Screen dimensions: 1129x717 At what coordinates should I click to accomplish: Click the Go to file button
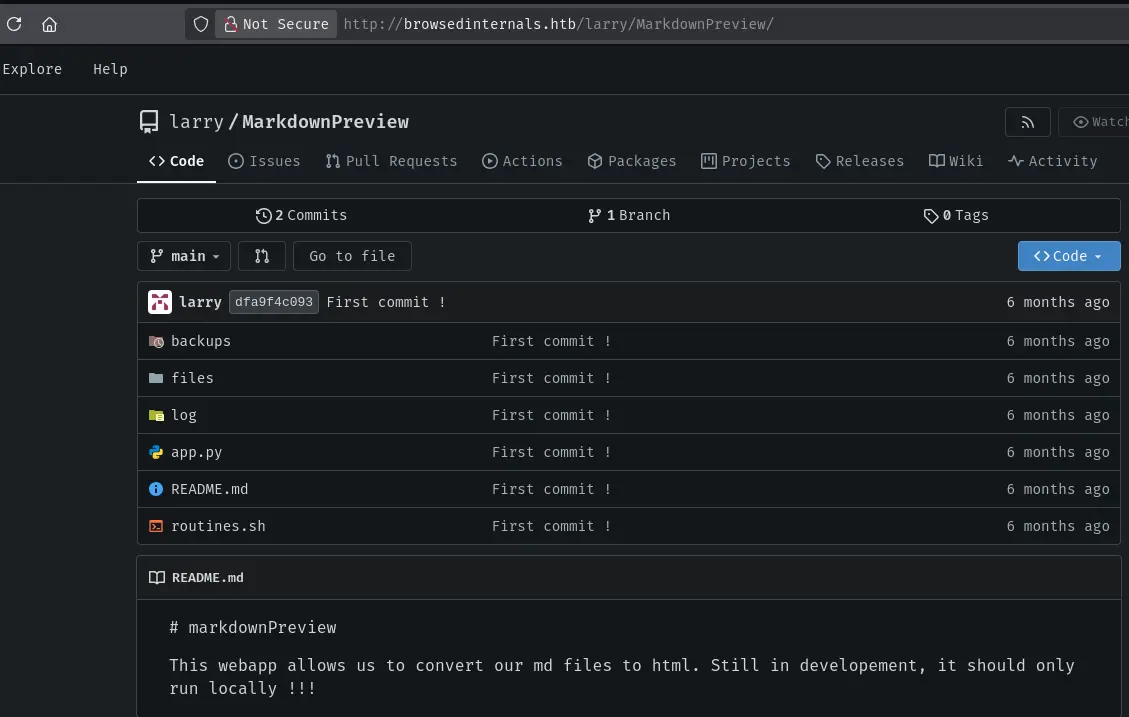[x=352, y=256]
